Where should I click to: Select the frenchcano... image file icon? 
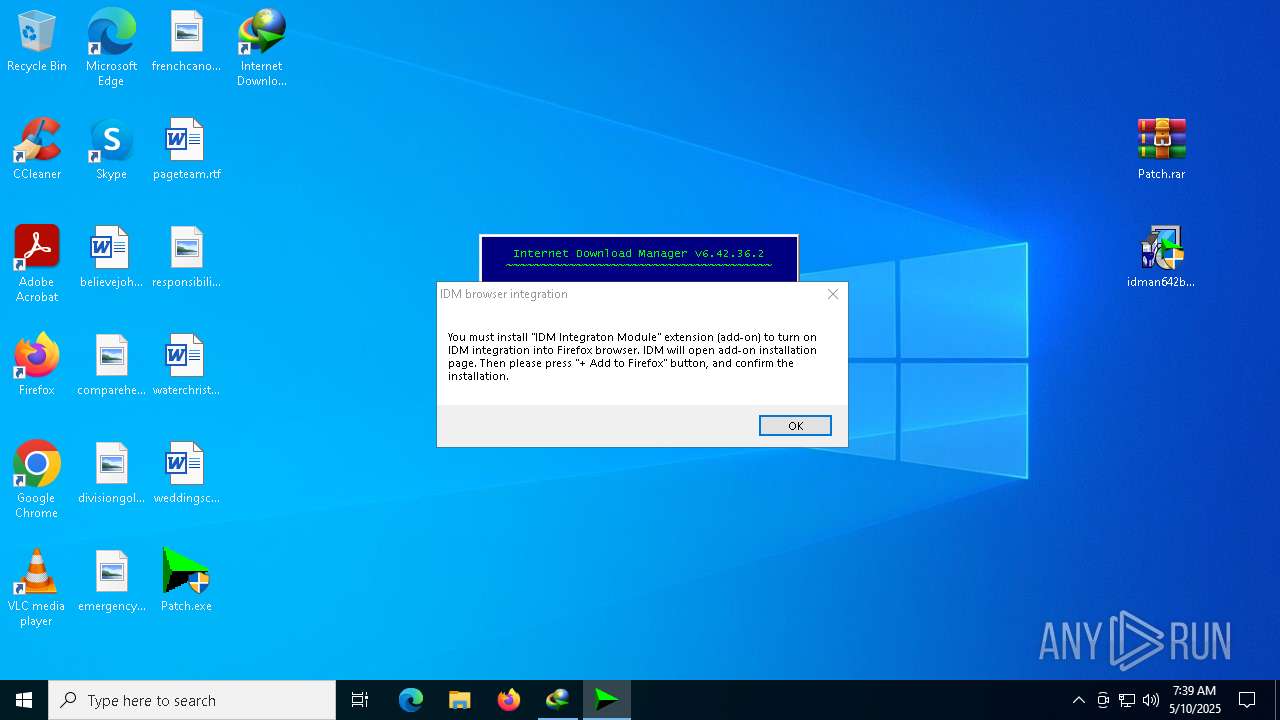tap(186, 42)
